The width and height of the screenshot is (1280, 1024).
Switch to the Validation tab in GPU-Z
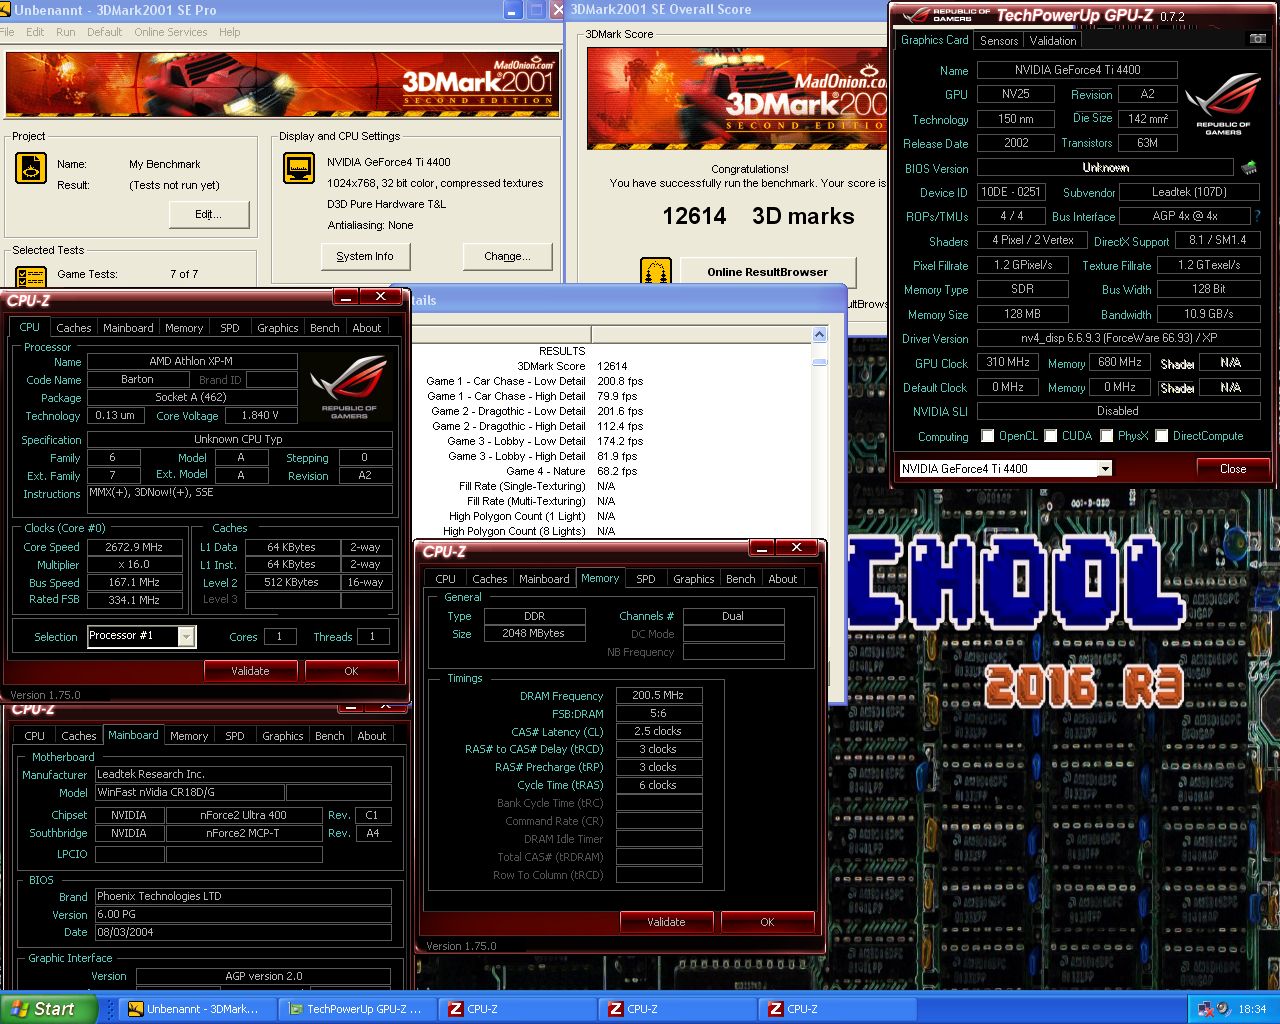tap(1053, 41)
